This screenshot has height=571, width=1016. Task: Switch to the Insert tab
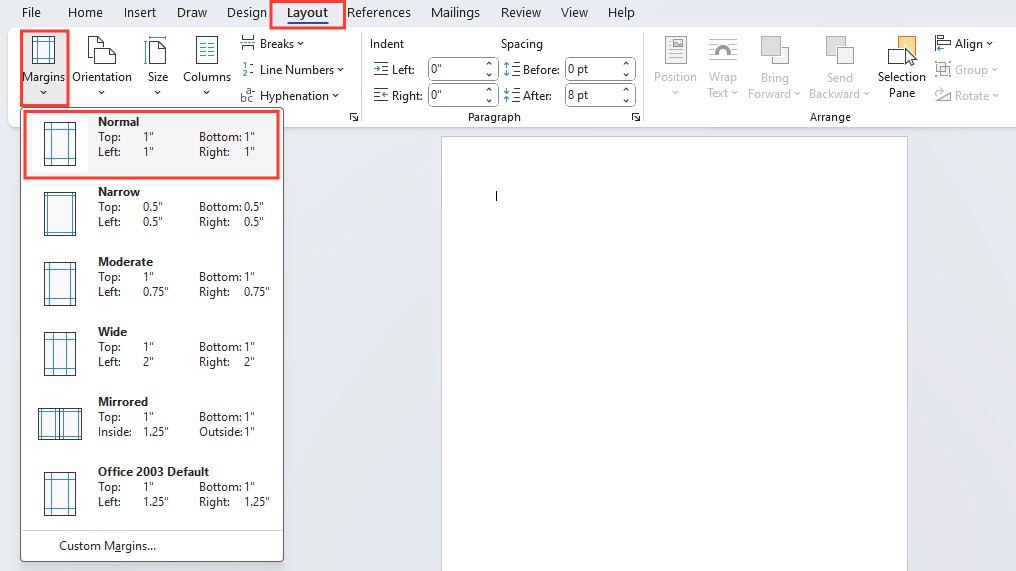click(140, 12)
